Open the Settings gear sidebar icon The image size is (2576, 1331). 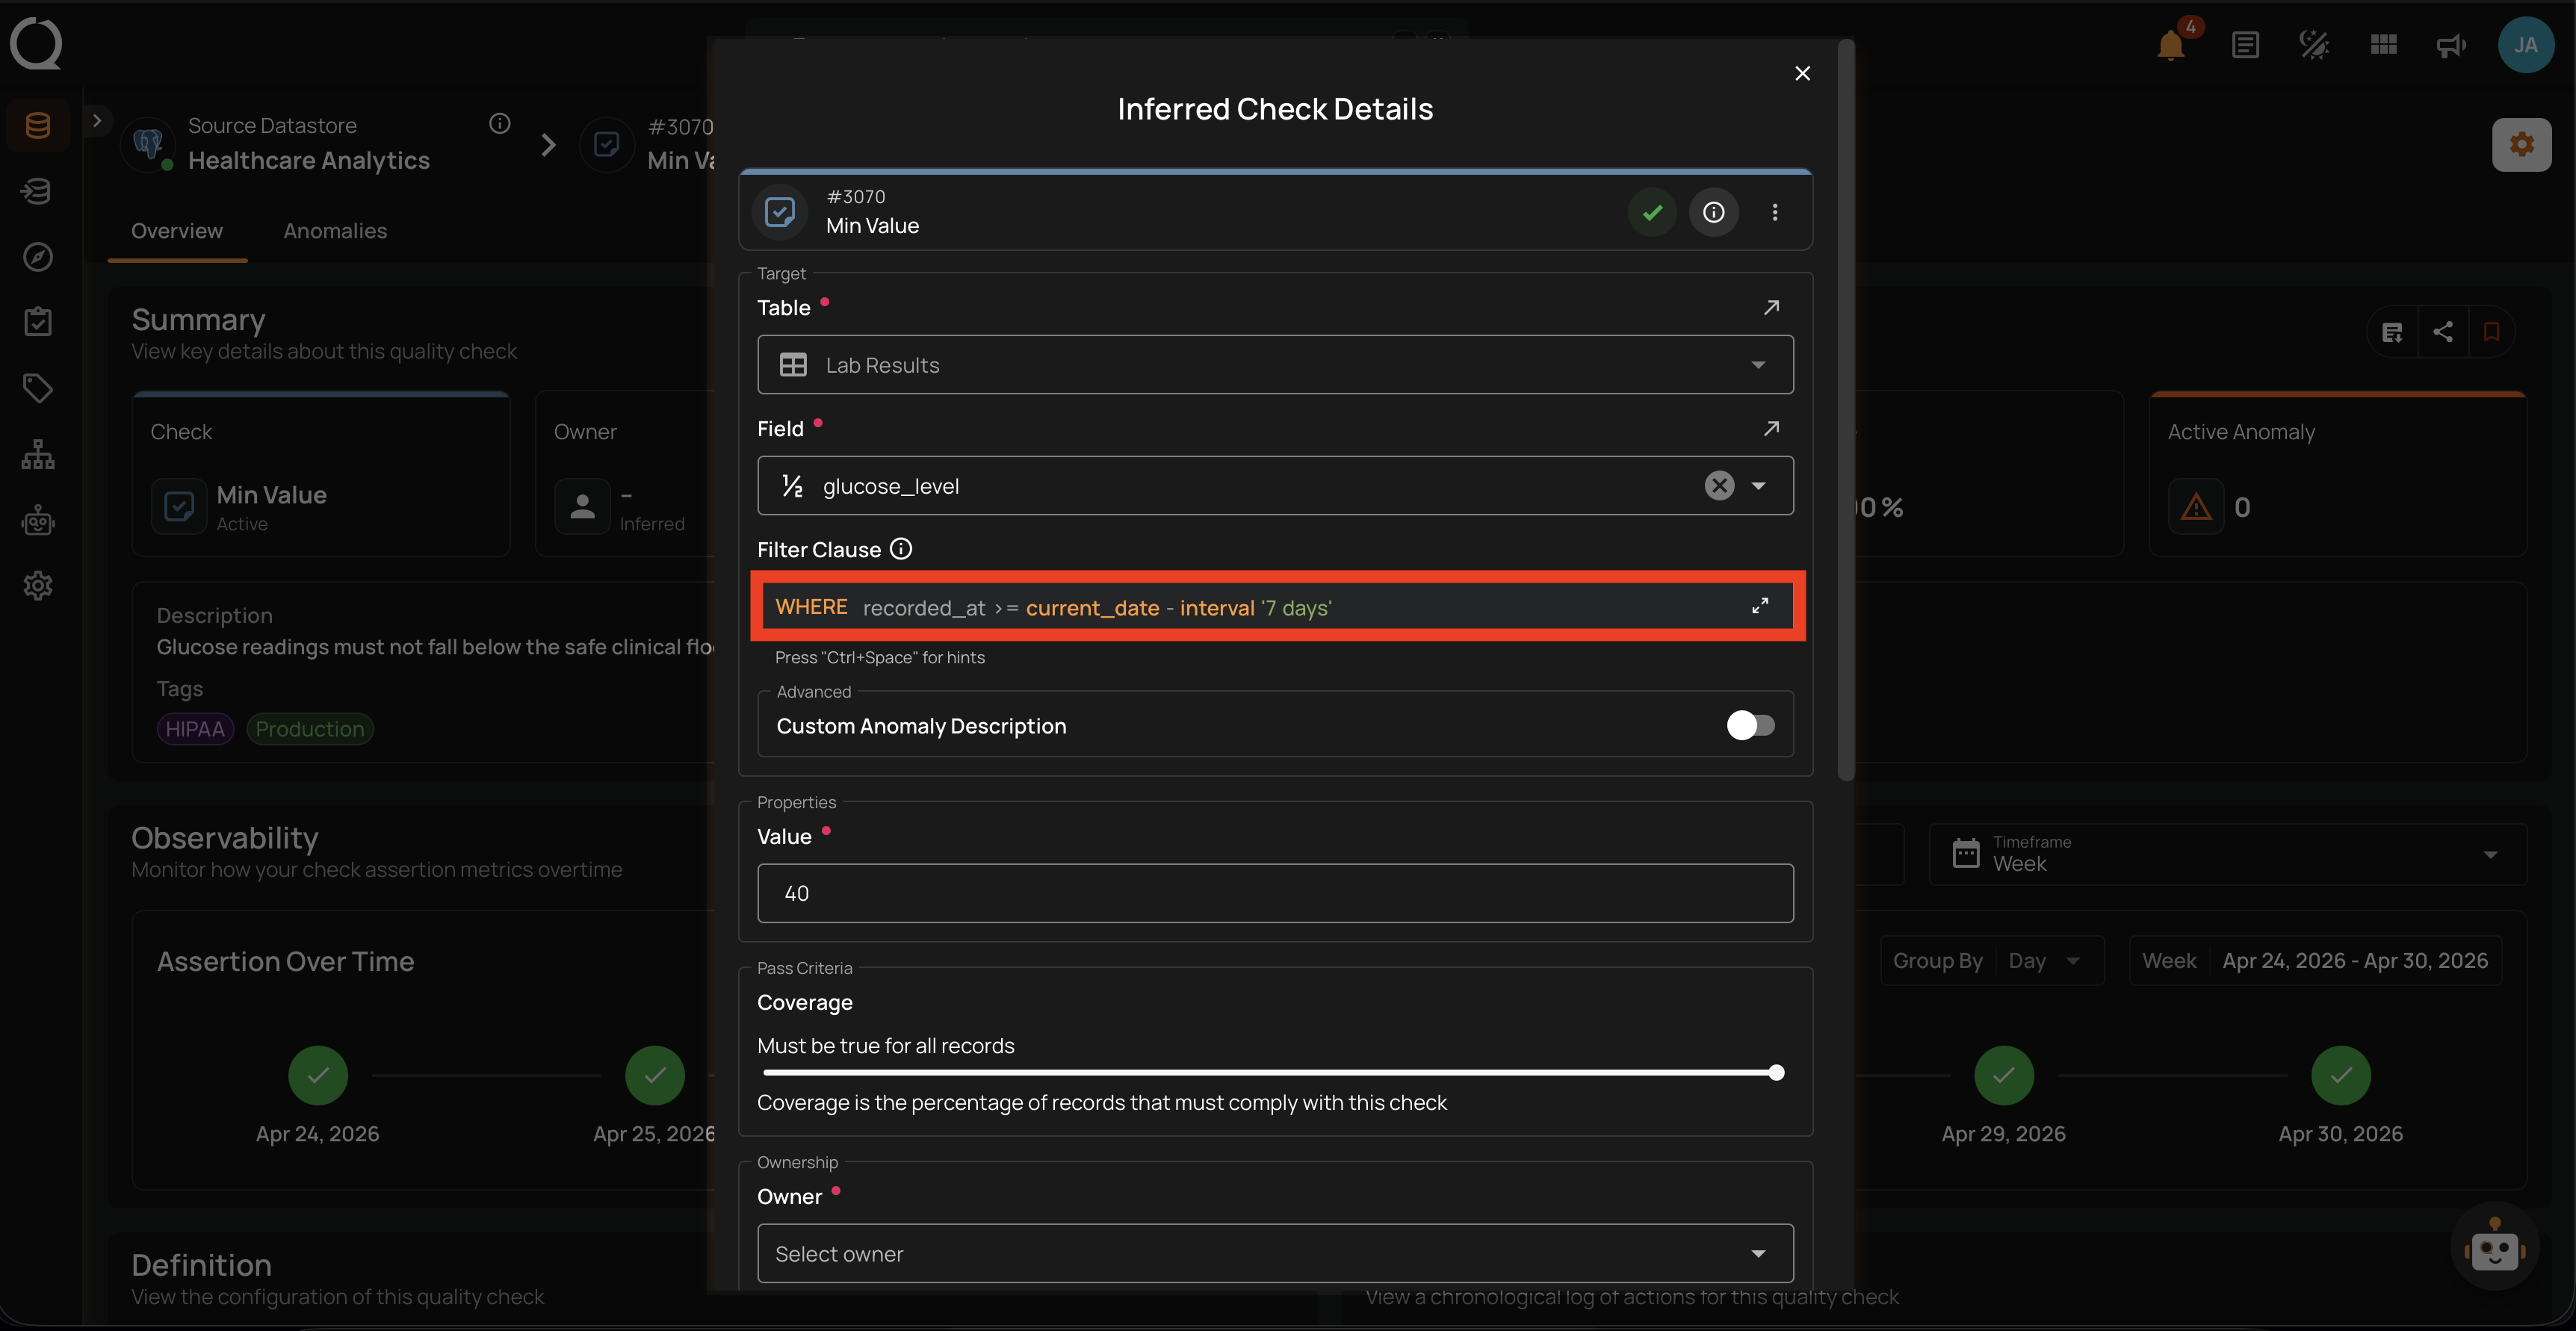click(x=38, y=586)
